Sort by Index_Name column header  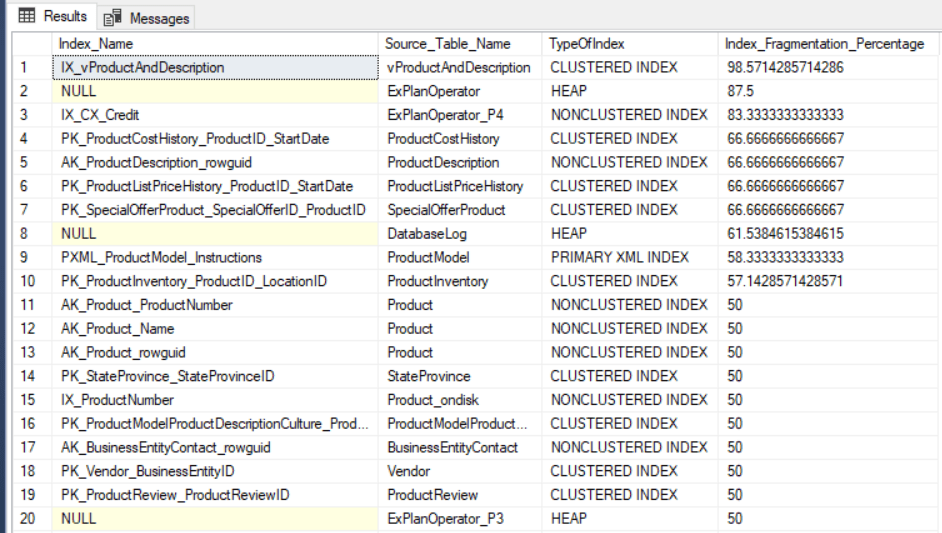coord(215,44)
